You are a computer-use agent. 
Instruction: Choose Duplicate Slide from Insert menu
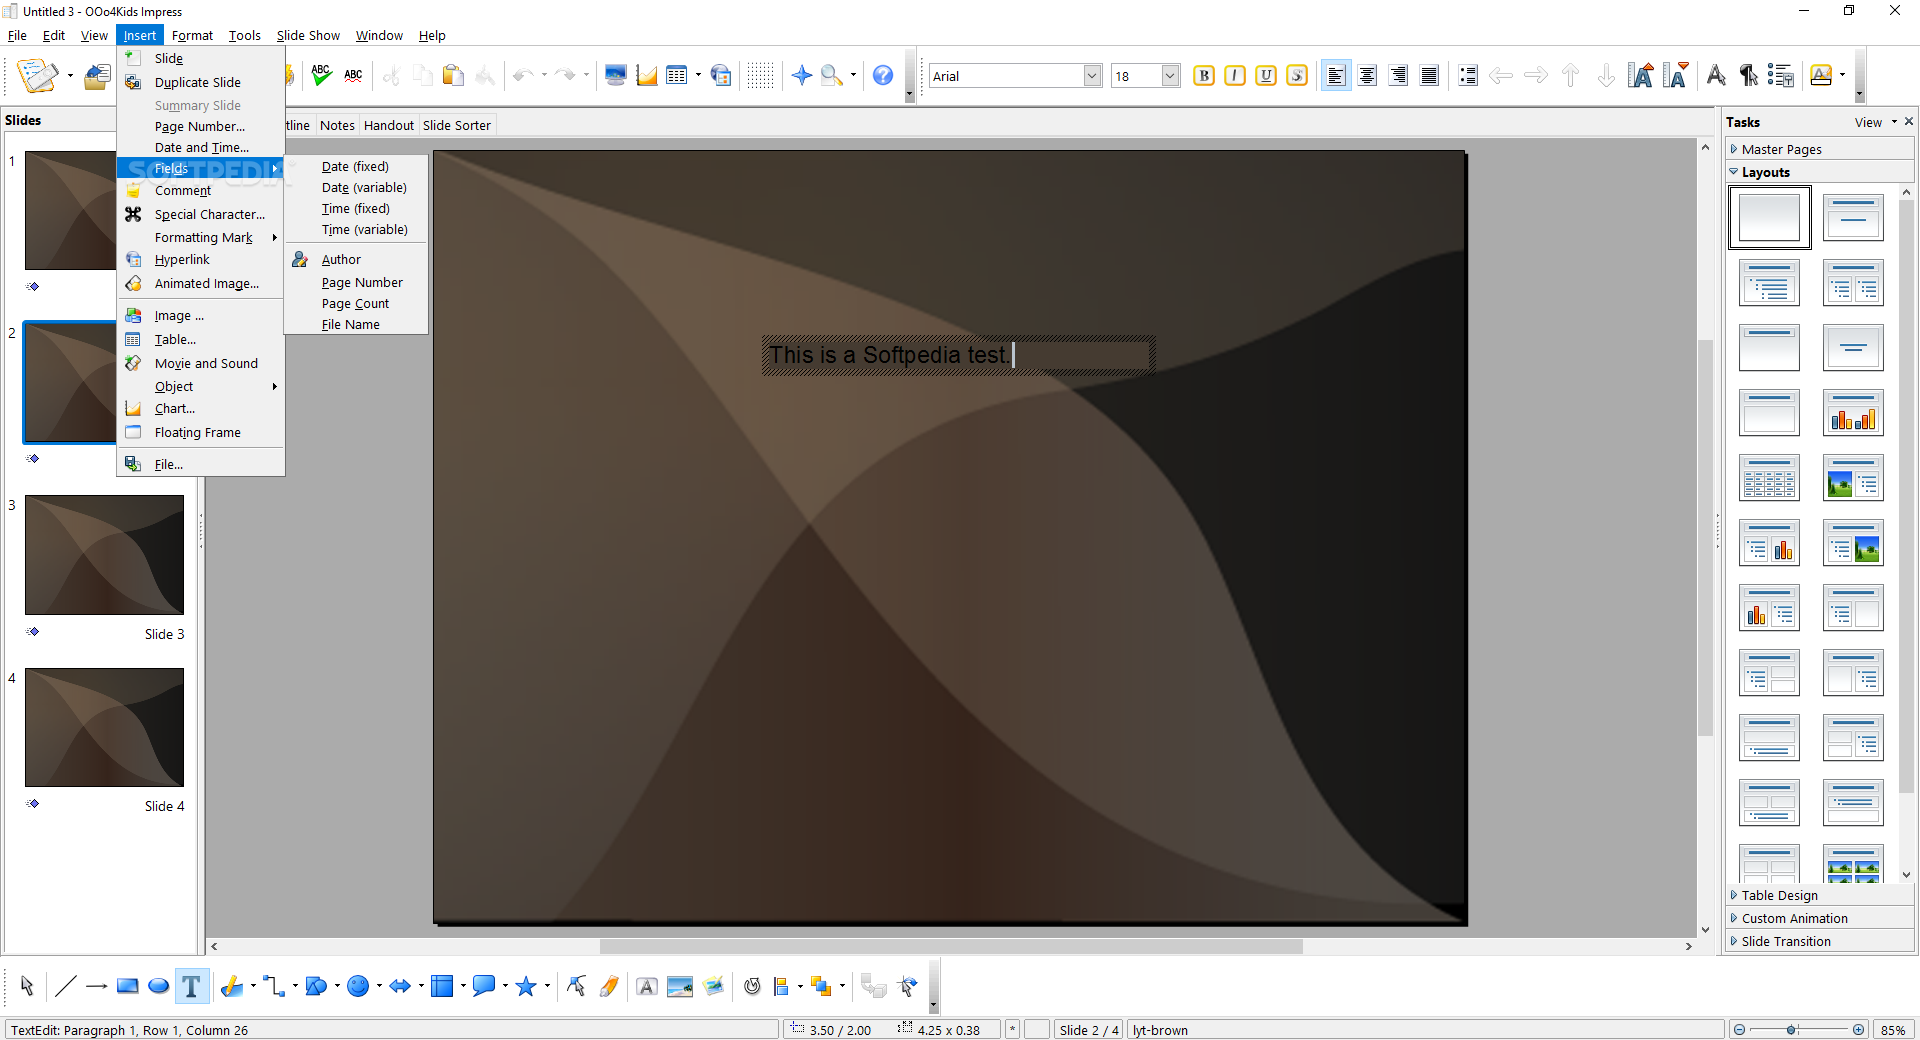click(198, 82)
